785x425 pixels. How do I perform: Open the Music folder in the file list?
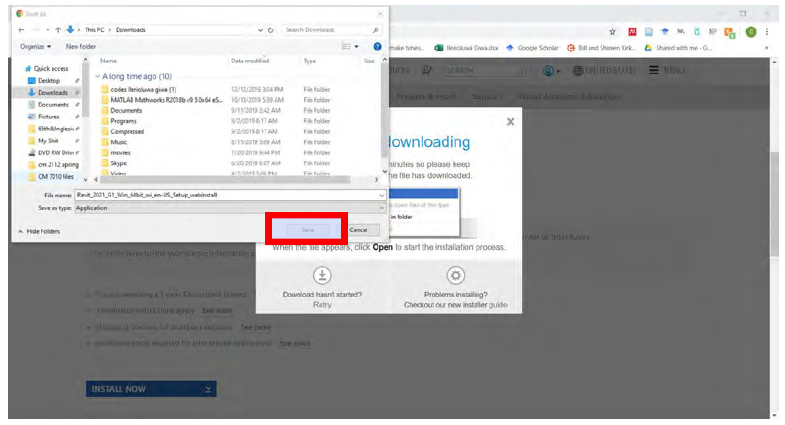point(119,142)
